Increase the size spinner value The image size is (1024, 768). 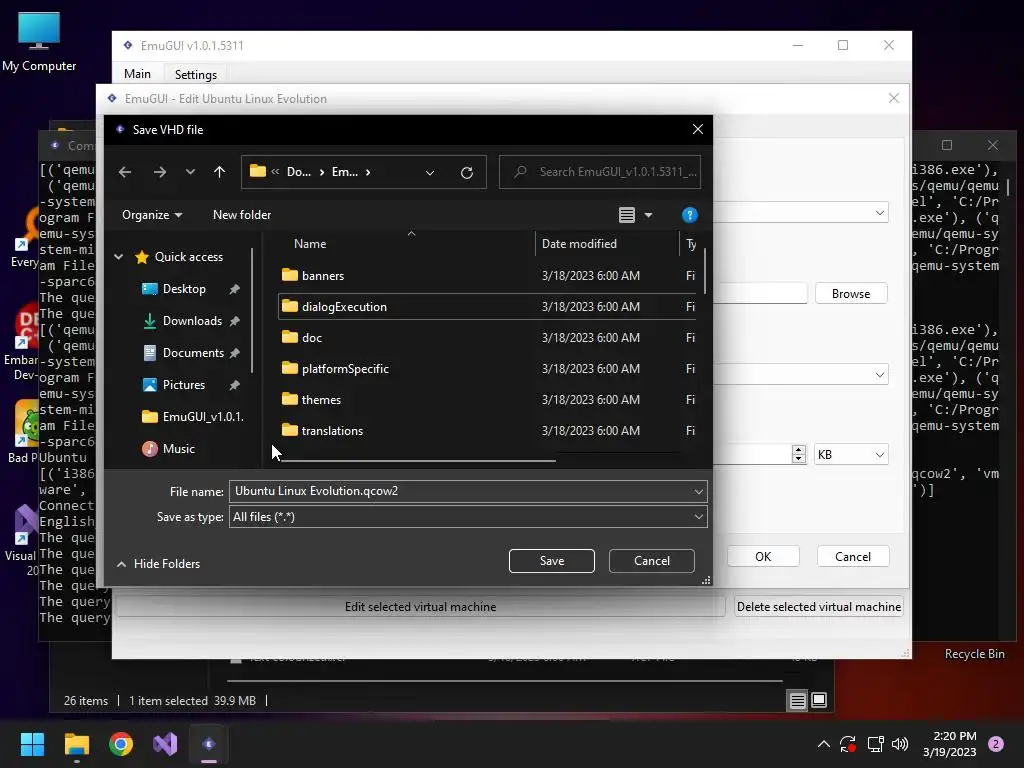tap(798, 449)
